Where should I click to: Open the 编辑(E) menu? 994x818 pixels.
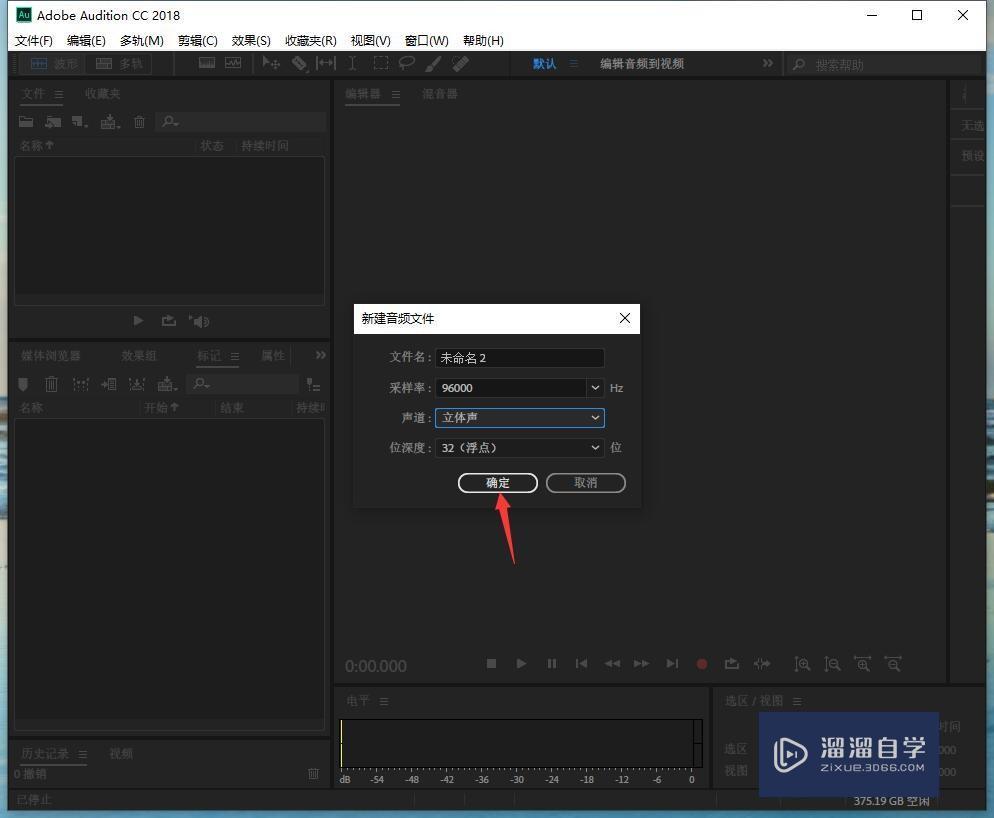click(x=86, y=41)
